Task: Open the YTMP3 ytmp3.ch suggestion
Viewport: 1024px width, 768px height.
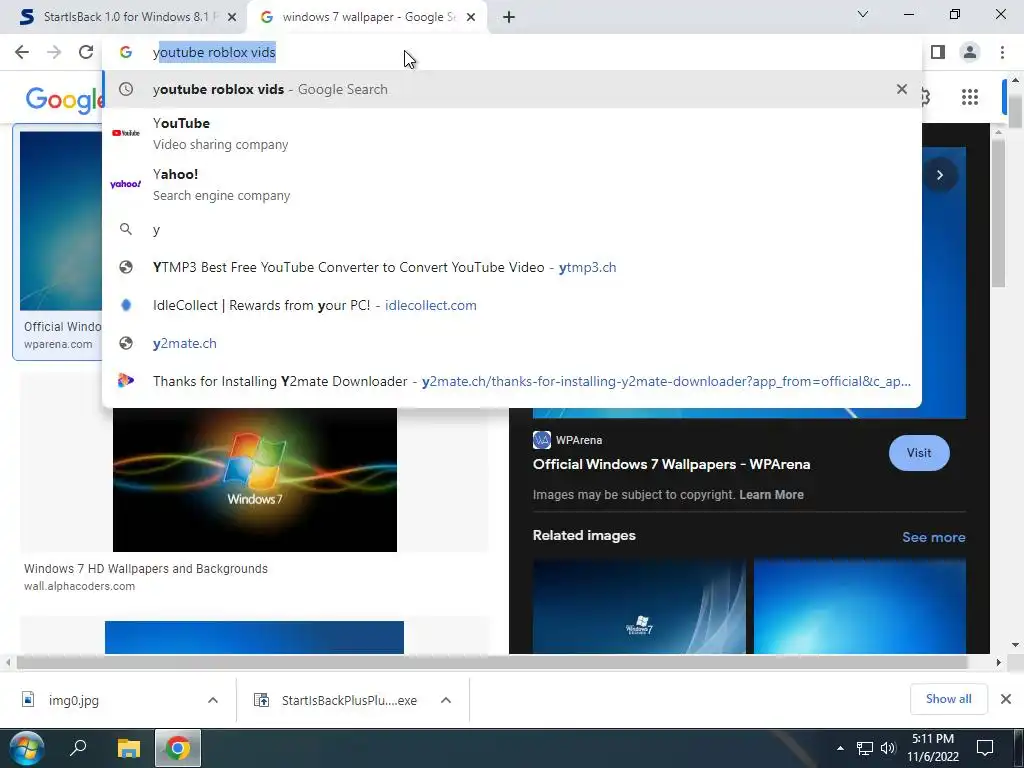Action: (511, 267)
